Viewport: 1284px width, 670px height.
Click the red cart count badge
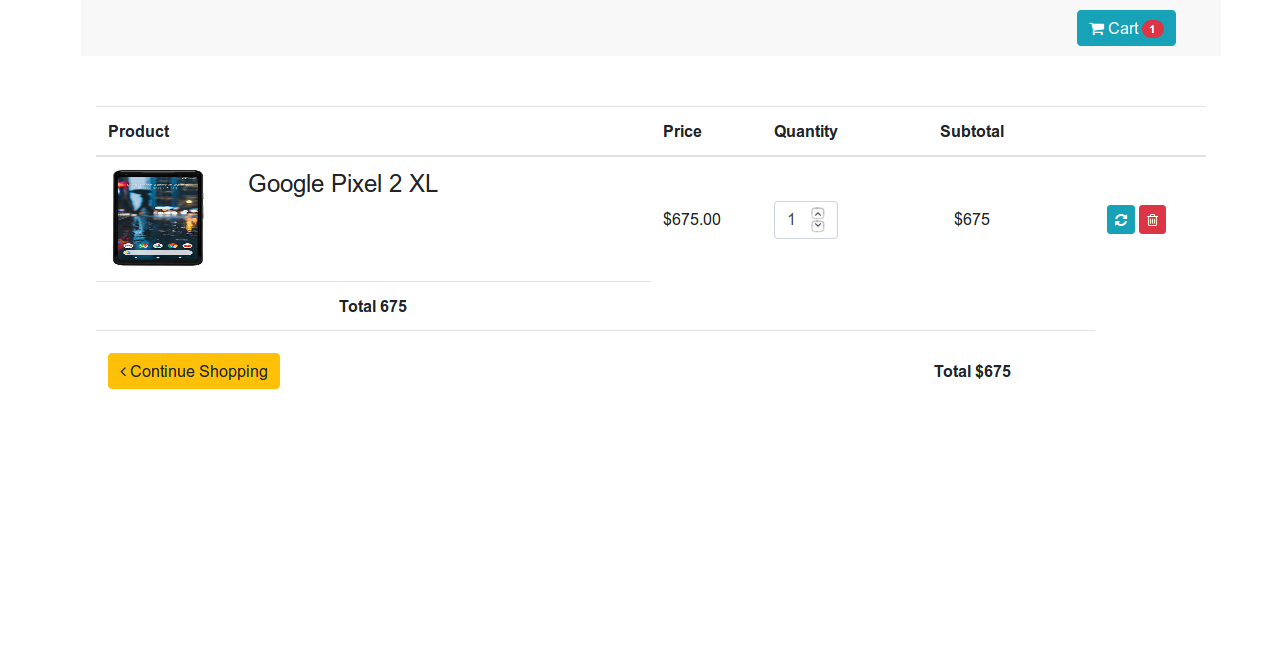pos(1152,29)
